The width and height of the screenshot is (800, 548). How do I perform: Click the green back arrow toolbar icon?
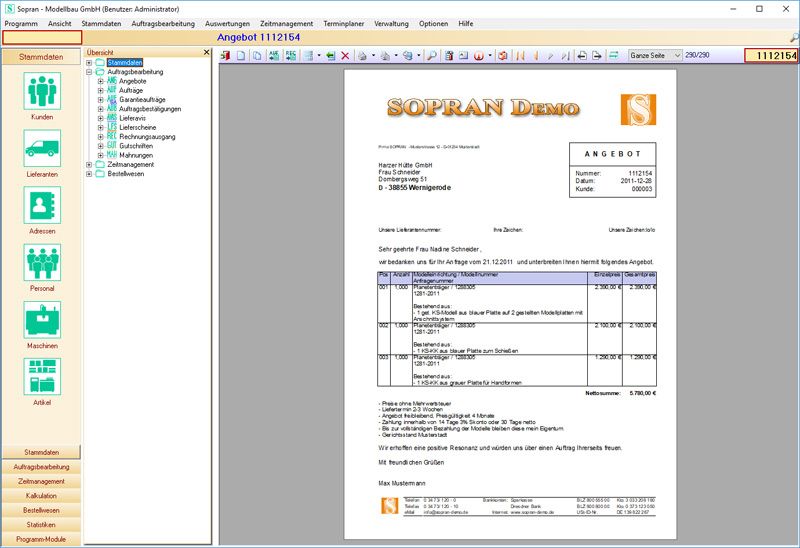pos(331,56)
